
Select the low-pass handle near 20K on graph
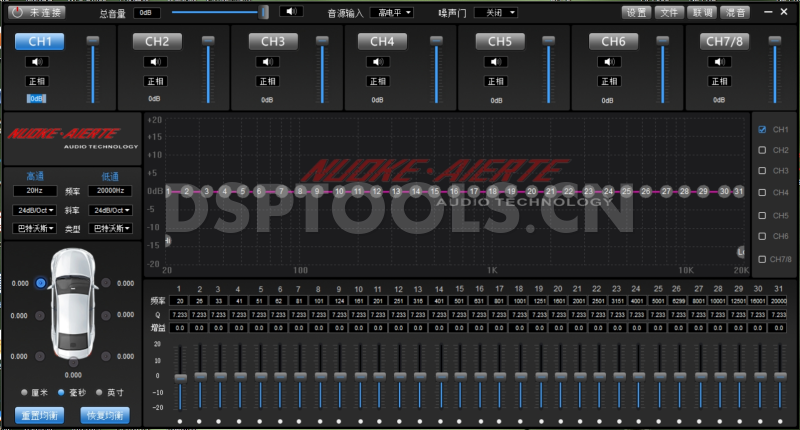tap(741, 252)
